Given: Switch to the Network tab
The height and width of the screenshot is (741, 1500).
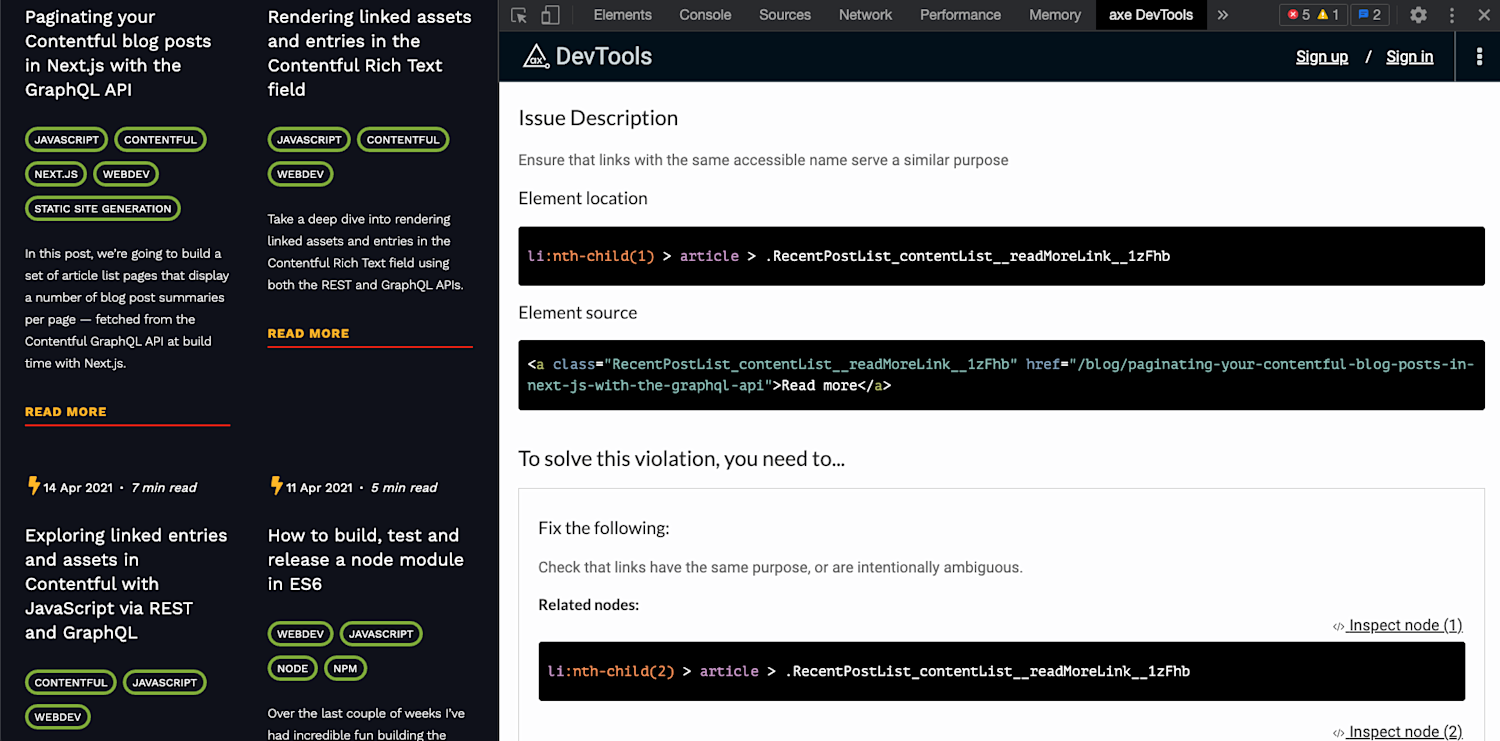Looking at the screenshot, I should click(864, 15).
